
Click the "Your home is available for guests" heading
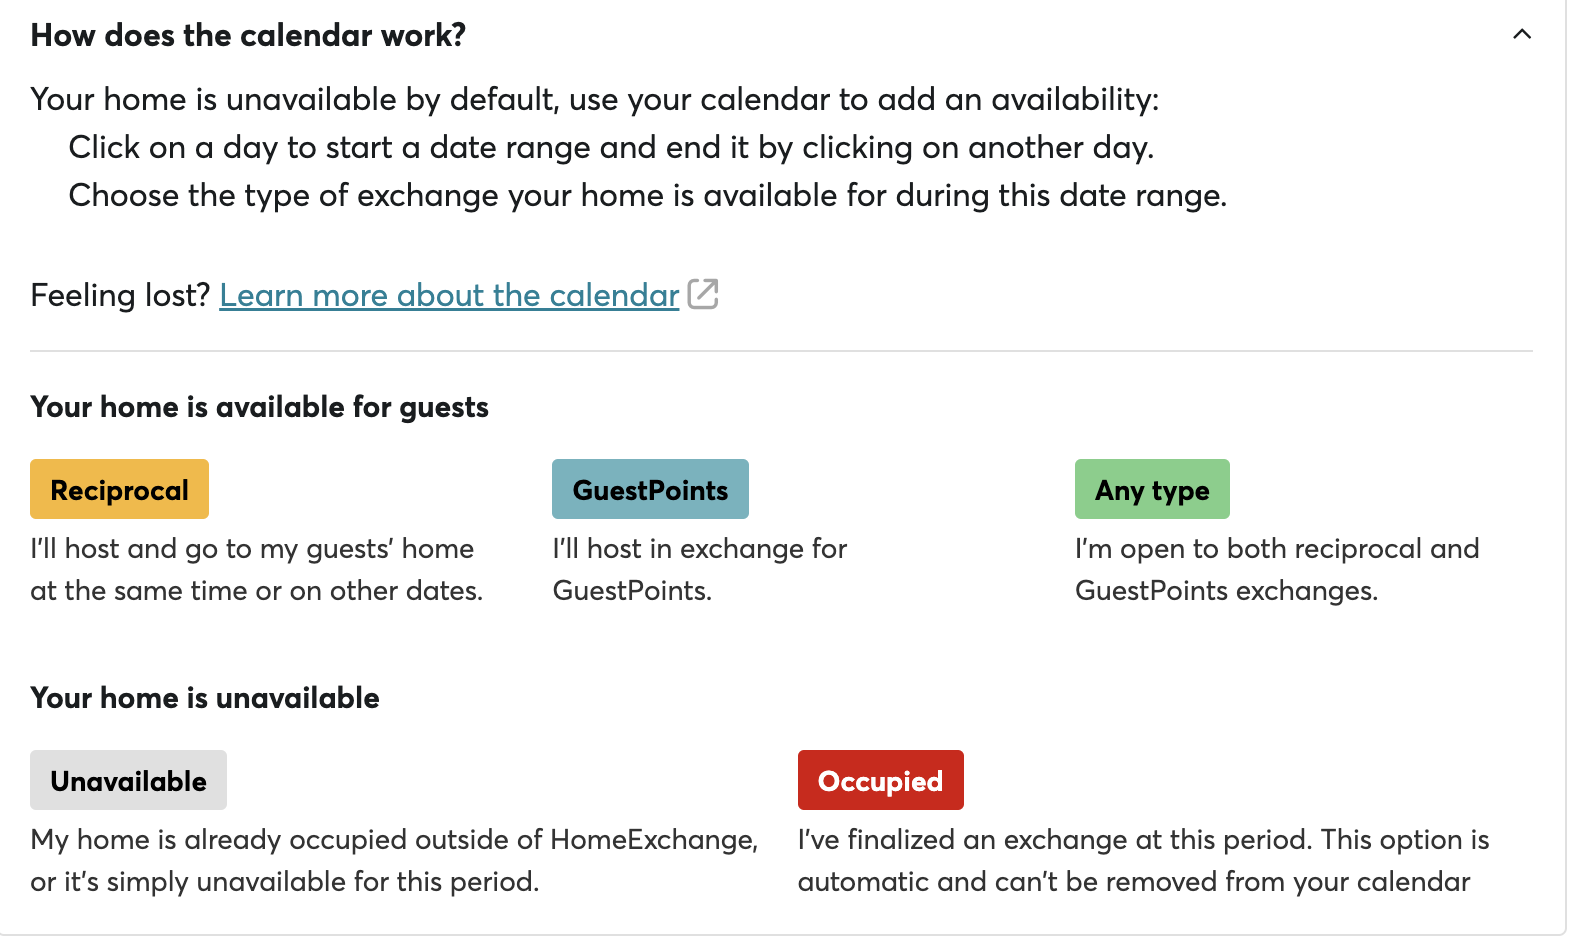coord(259,408)
